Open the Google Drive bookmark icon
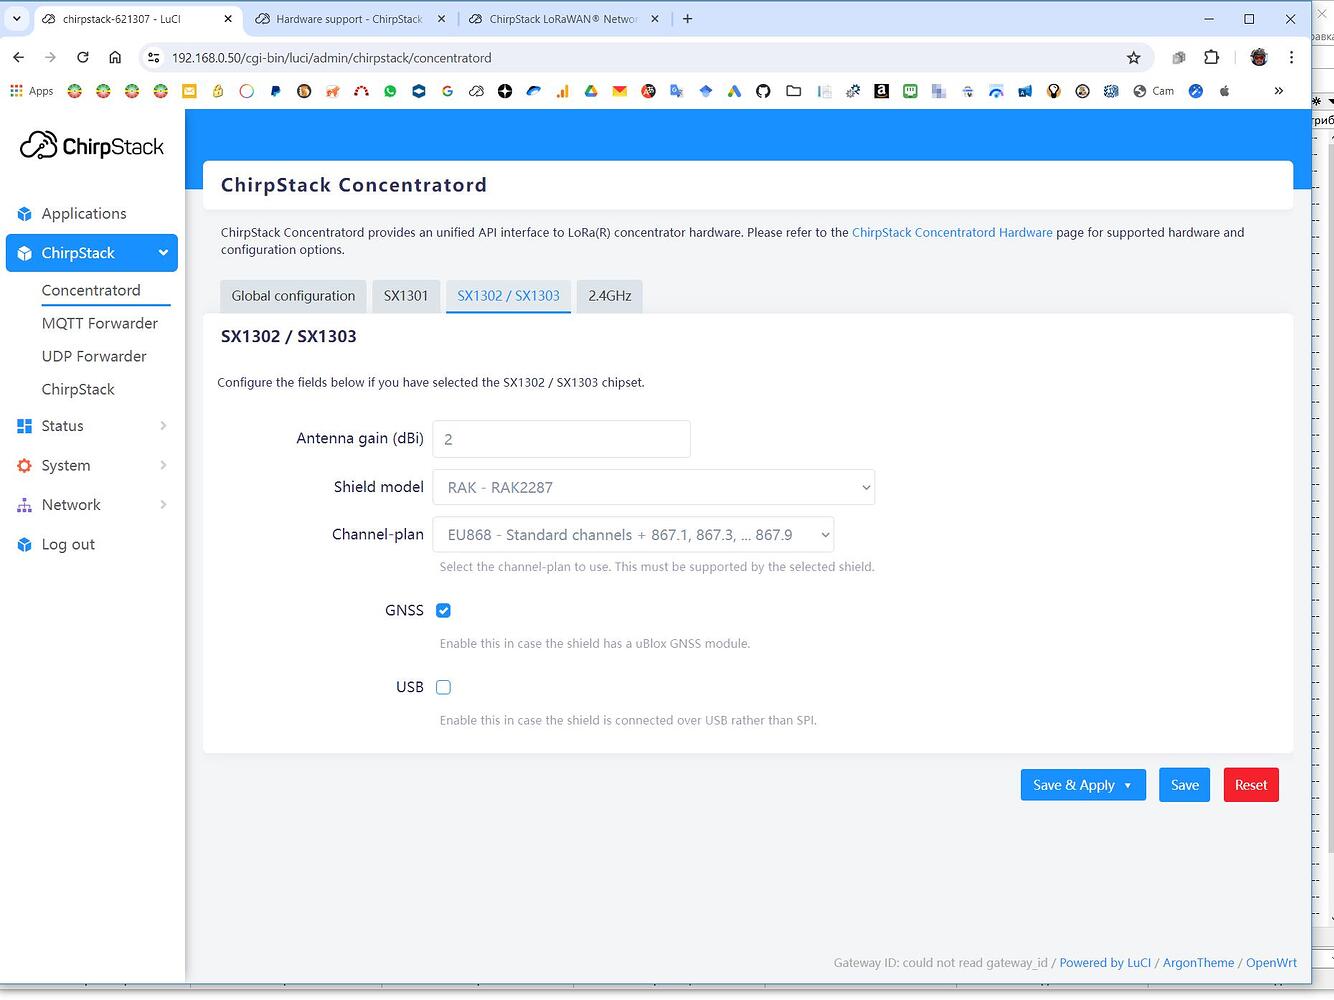The image size is (1334, 1000). [x=591, y=91]
